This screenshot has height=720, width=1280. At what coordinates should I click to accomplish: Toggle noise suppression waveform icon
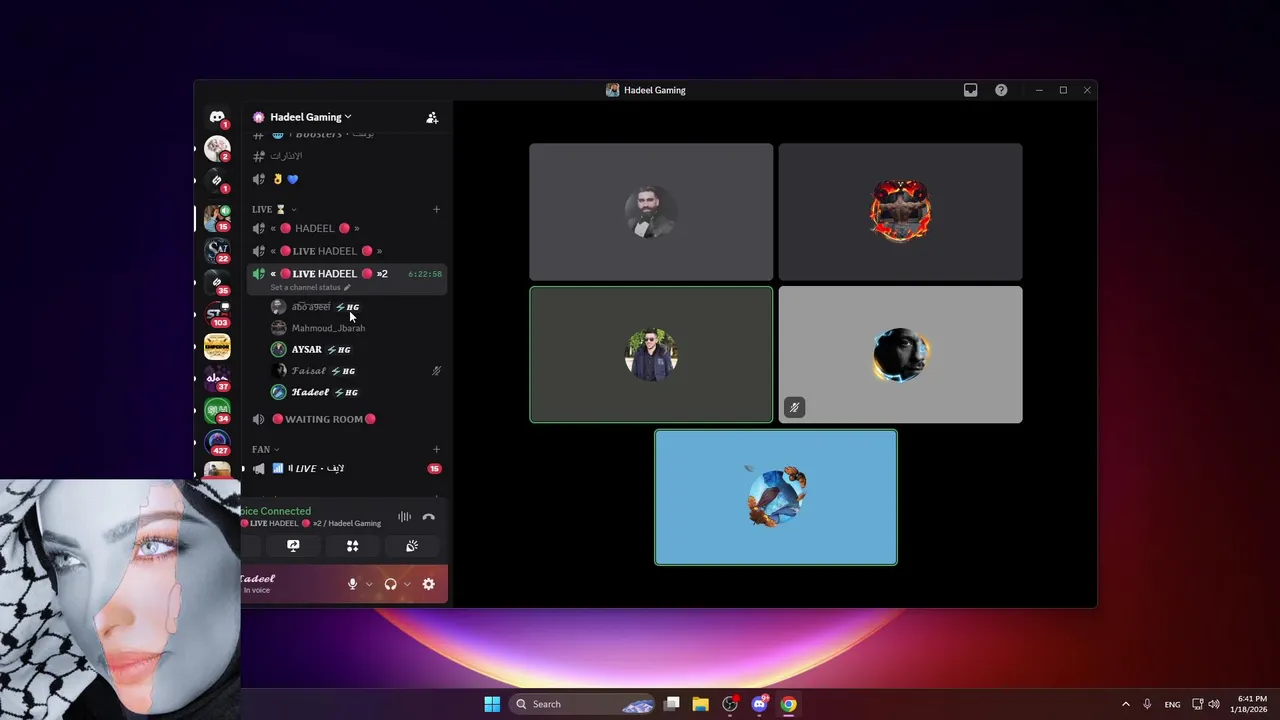click(404, 517)
